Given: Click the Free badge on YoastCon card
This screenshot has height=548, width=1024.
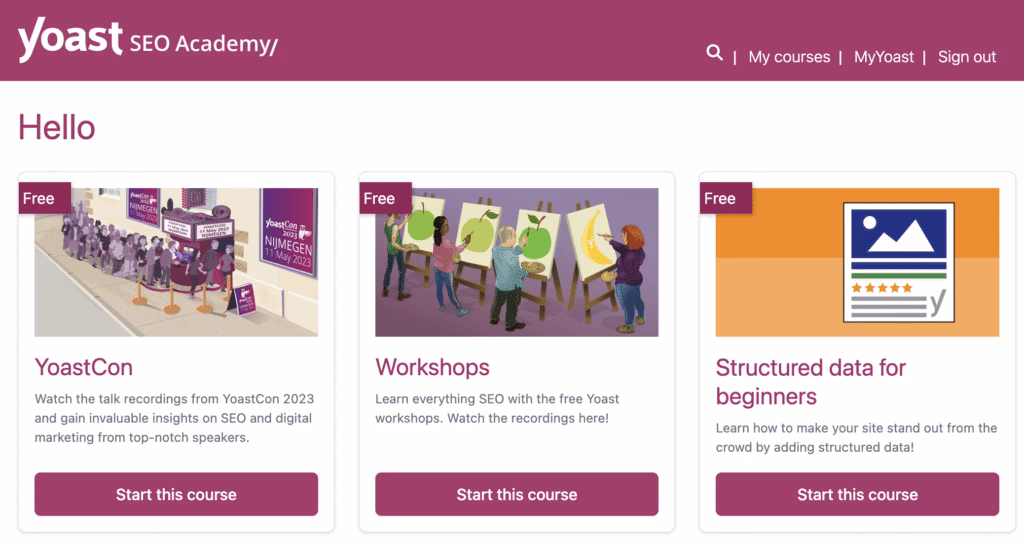Looking at the screenshot, I should pyautogui.click(x=39, y=198).
